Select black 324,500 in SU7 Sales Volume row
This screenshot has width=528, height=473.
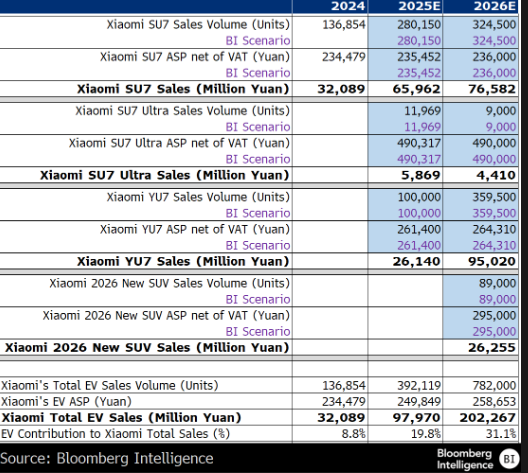pyautogui.click(x=494, y=25)
